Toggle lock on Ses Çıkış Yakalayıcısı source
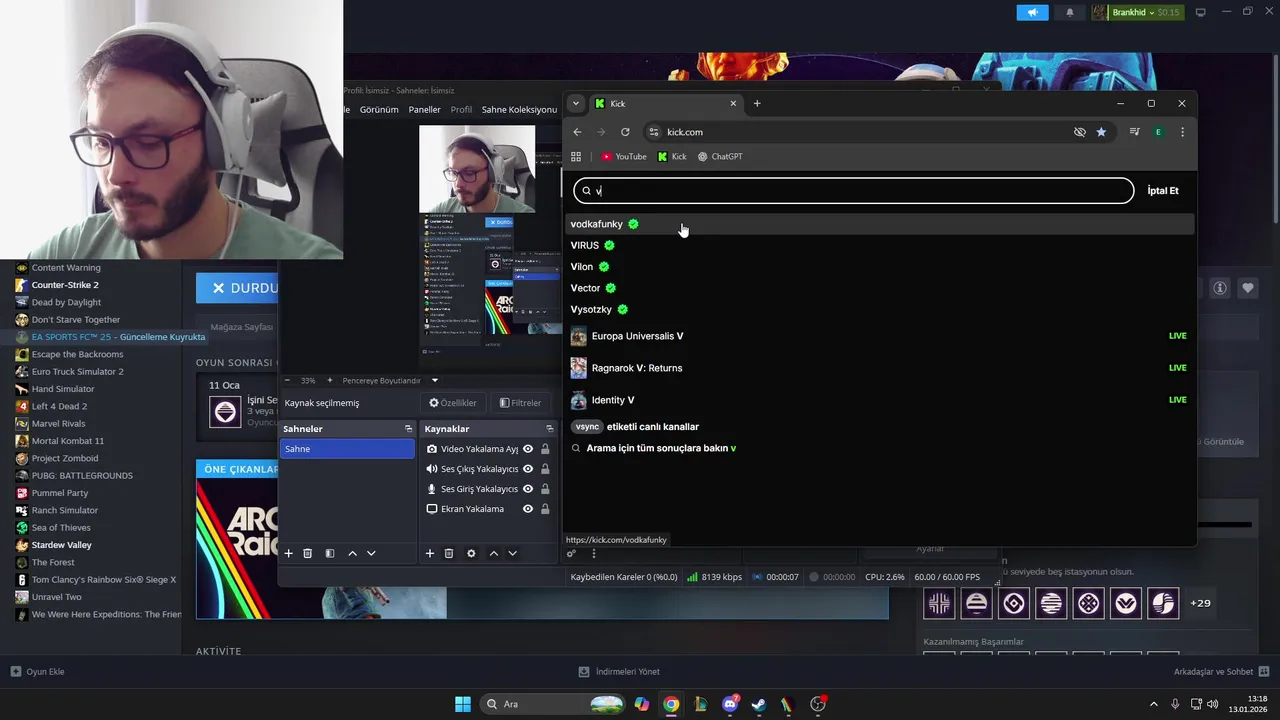 (545, 469)
